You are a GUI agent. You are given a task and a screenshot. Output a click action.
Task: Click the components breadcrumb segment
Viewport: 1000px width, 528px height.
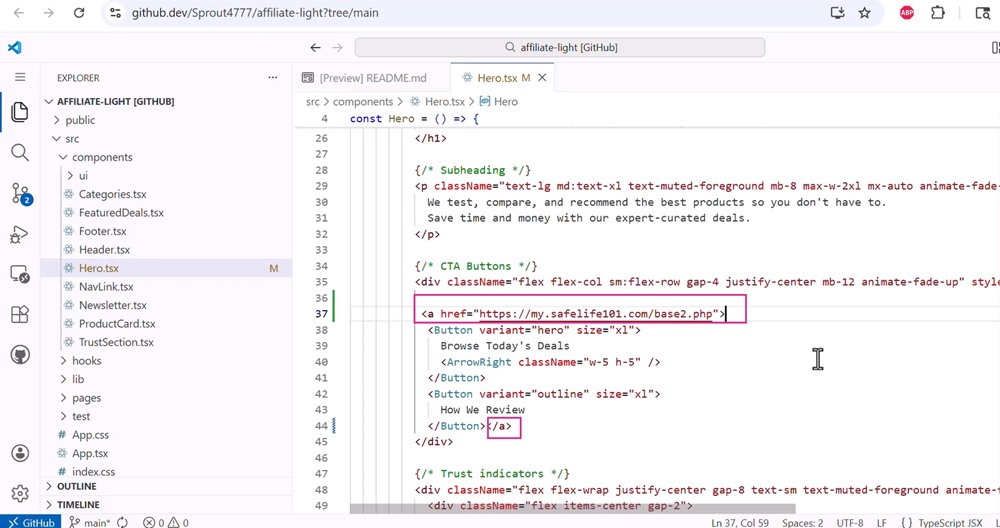pyautogui.click(x=363, y=101)
